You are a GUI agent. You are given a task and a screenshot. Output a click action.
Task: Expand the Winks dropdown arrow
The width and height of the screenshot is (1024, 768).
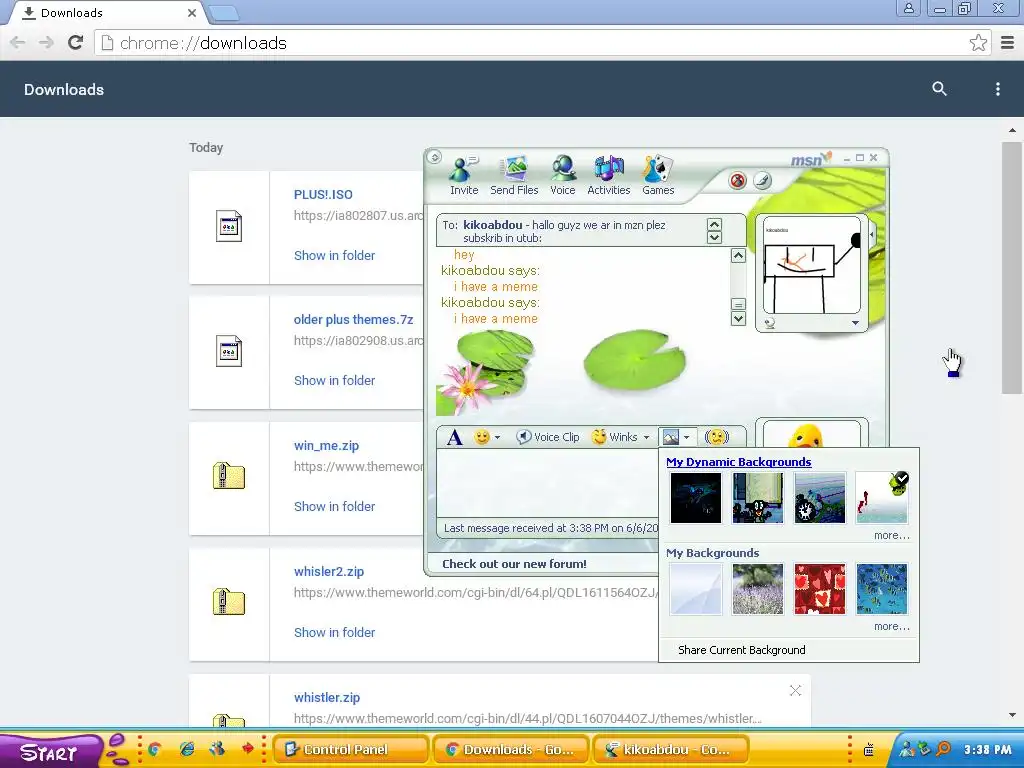tap(647, 438)
